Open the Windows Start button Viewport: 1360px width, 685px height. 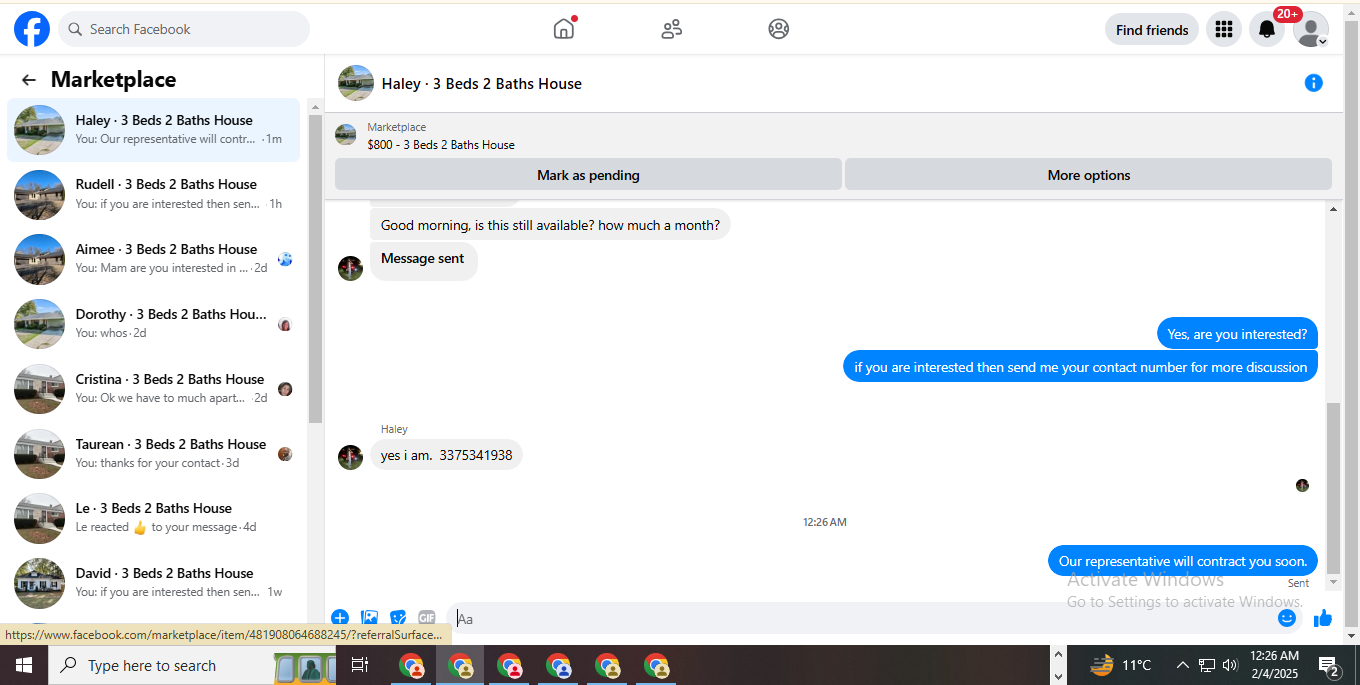point(23,665)
